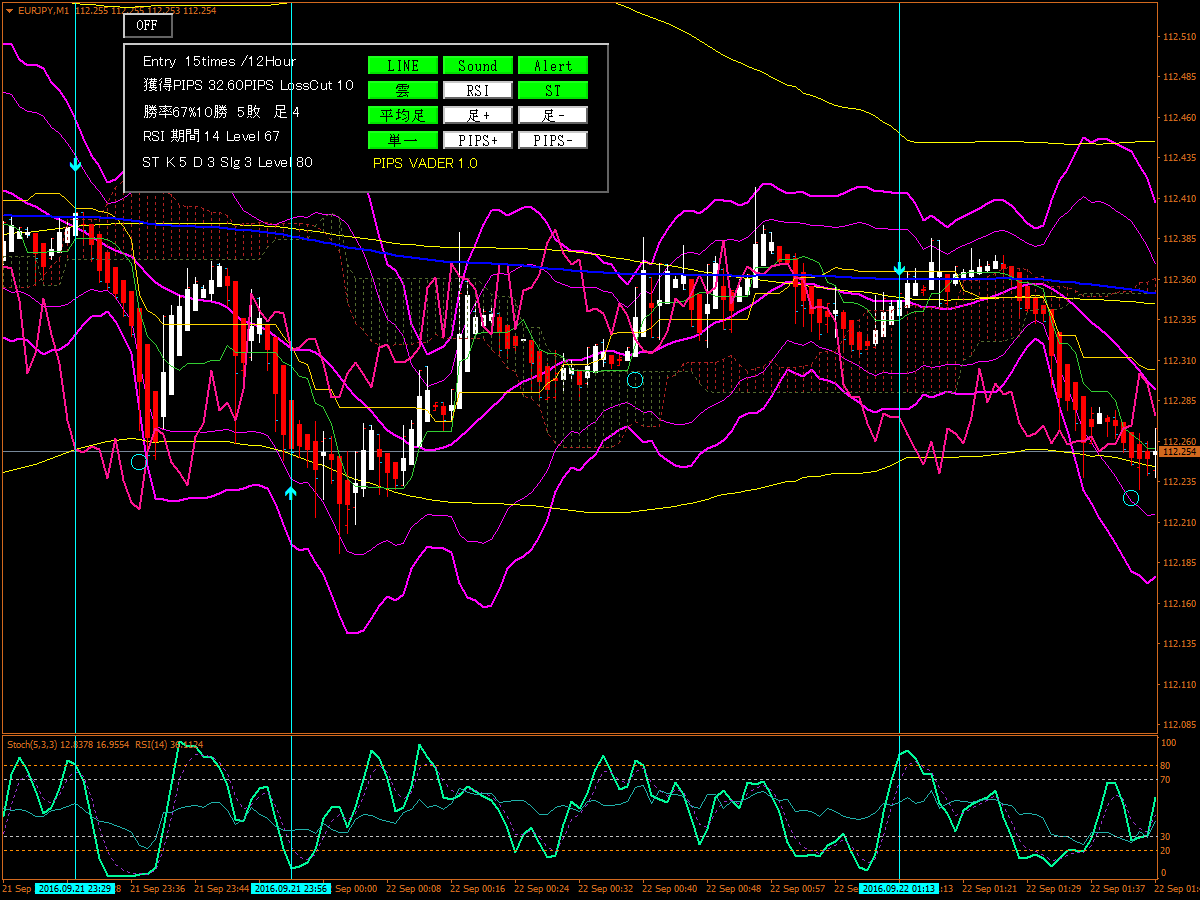Screen dimensions: 1200x900
Task: Click the 112.310 price scale value
Action: point(1180,360)
